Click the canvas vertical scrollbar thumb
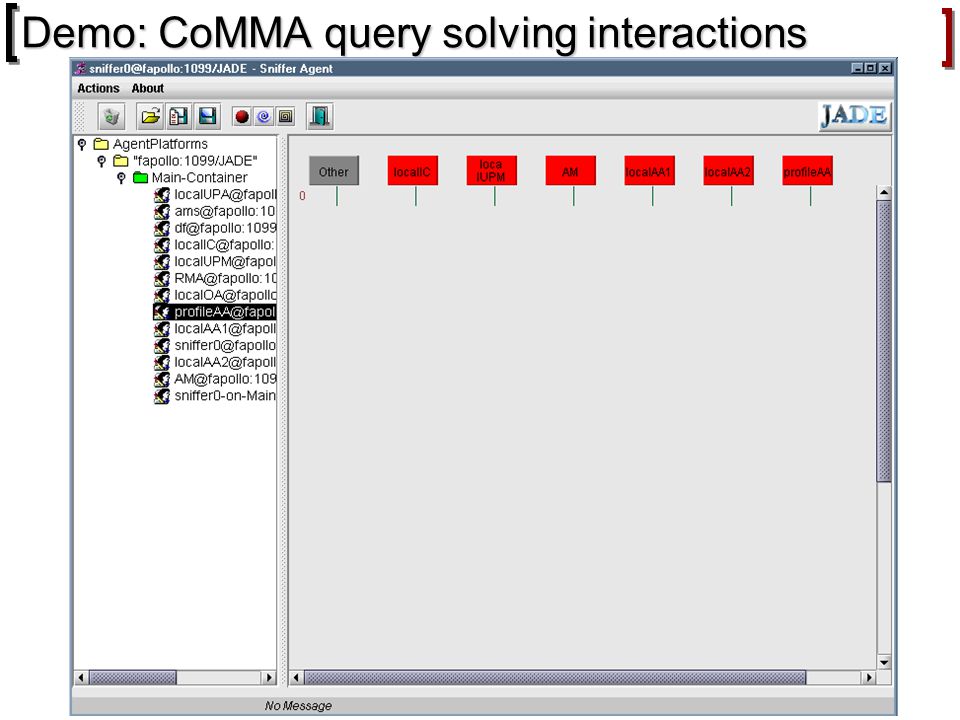The image size is (960, 720). (883, 341)
